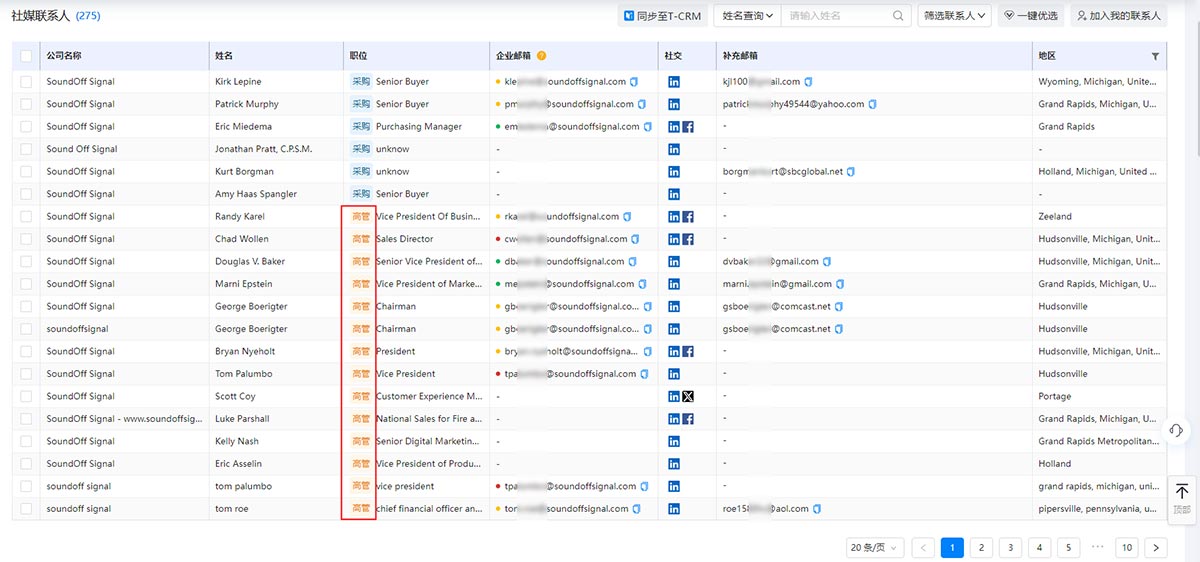Open LinkedIn profile for Kirk Lepine
The image size is (1200, 562).
pyautogui.click(x=674, y=82)
